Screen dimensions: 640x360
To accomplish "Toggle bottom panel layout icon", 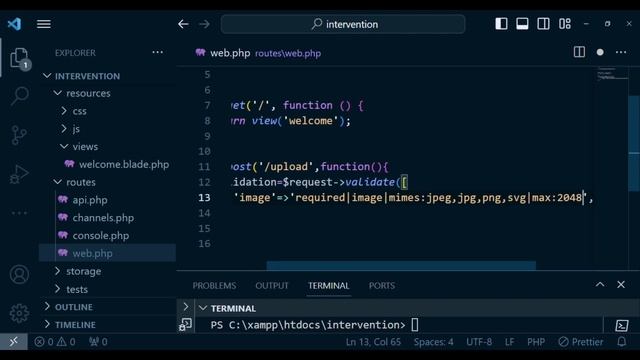I will [x=522, y=24].
